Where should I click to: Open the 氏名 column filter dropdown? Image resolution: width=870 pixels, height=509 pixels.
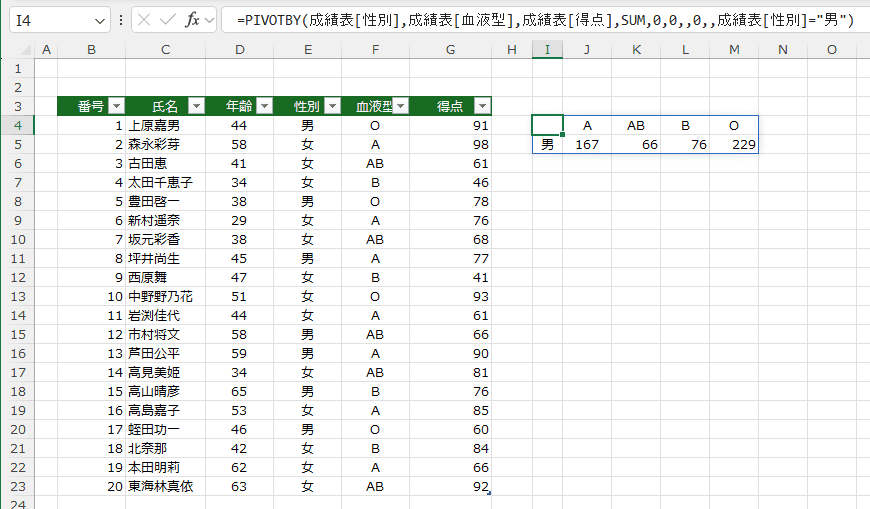pyautogui.click(x=196, y=106)
